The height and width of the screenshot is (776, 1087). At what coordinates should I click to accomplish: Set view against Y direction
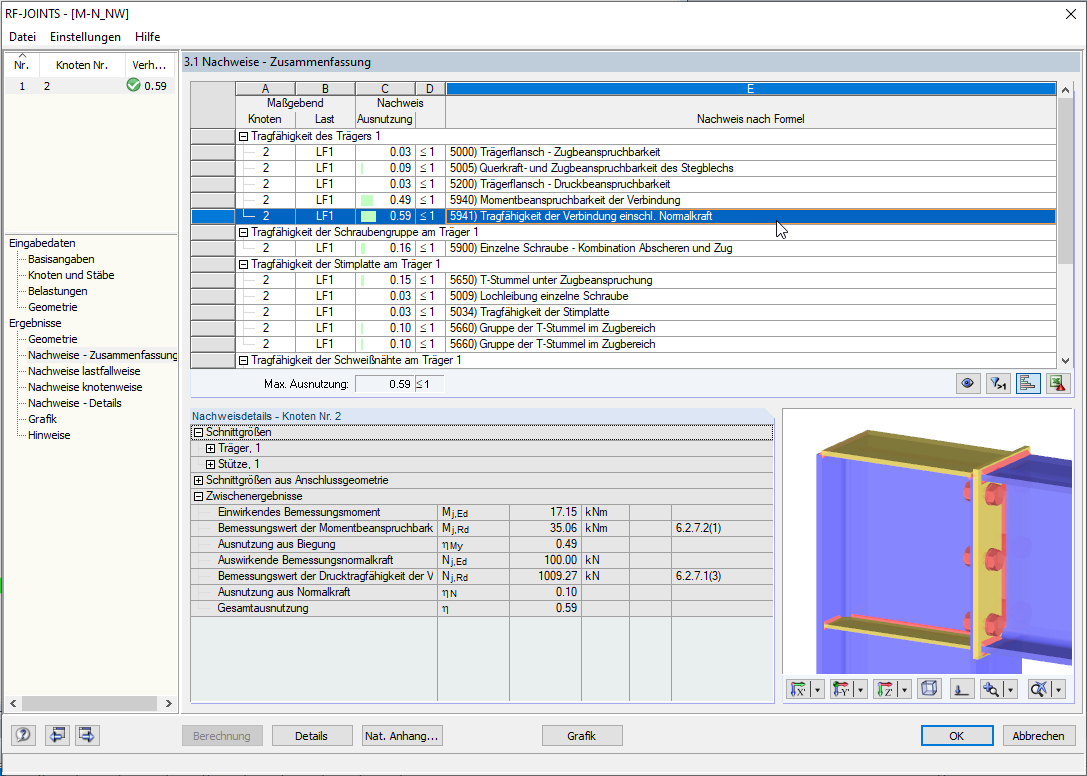coord(842,689)
